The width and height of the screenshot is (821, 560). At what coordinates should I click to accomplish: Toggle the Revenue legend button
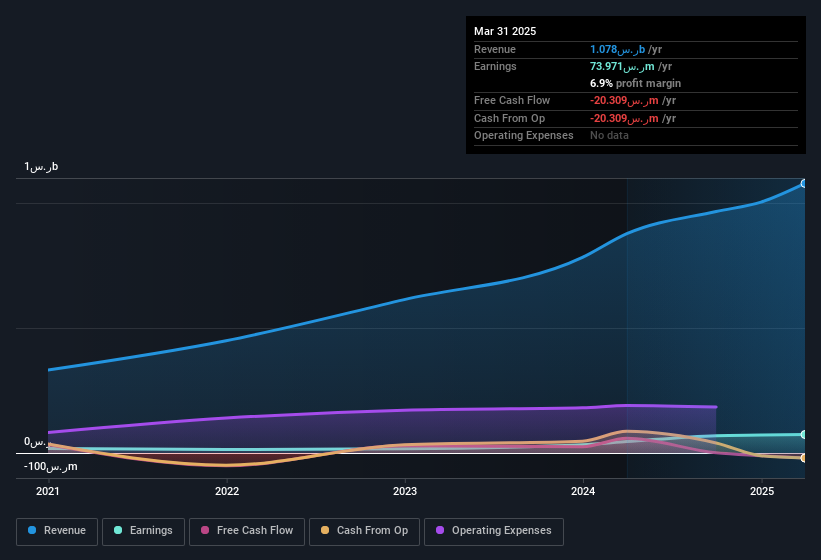(x=57, y=531)
